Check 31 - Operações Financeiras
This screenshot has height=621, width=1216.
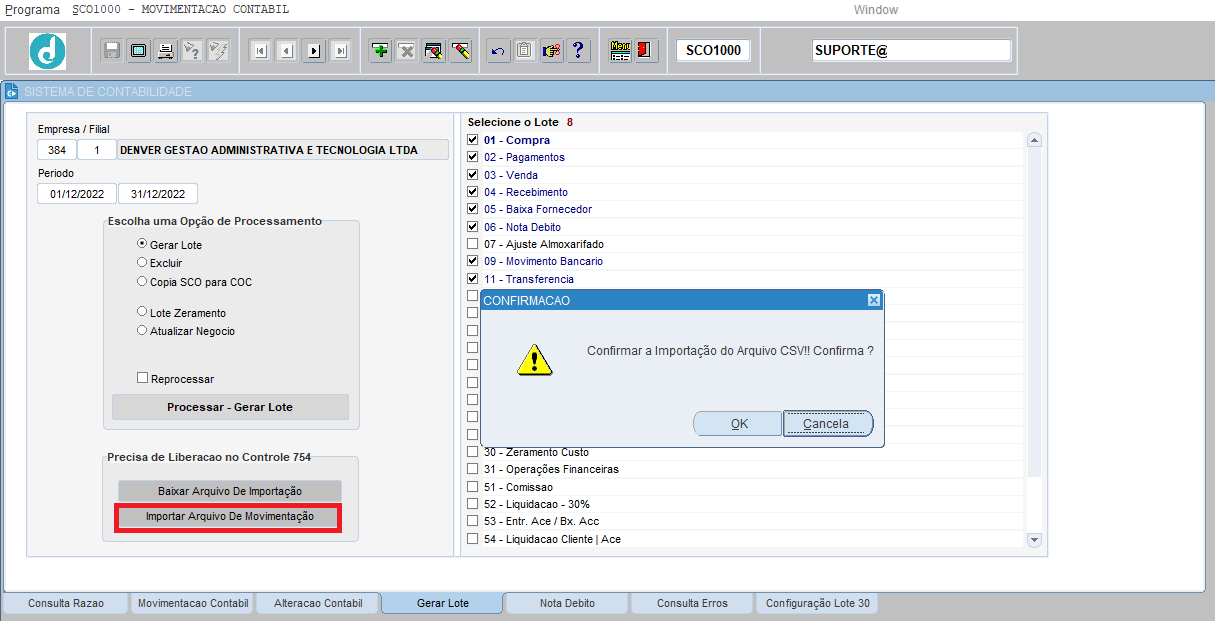473,469
